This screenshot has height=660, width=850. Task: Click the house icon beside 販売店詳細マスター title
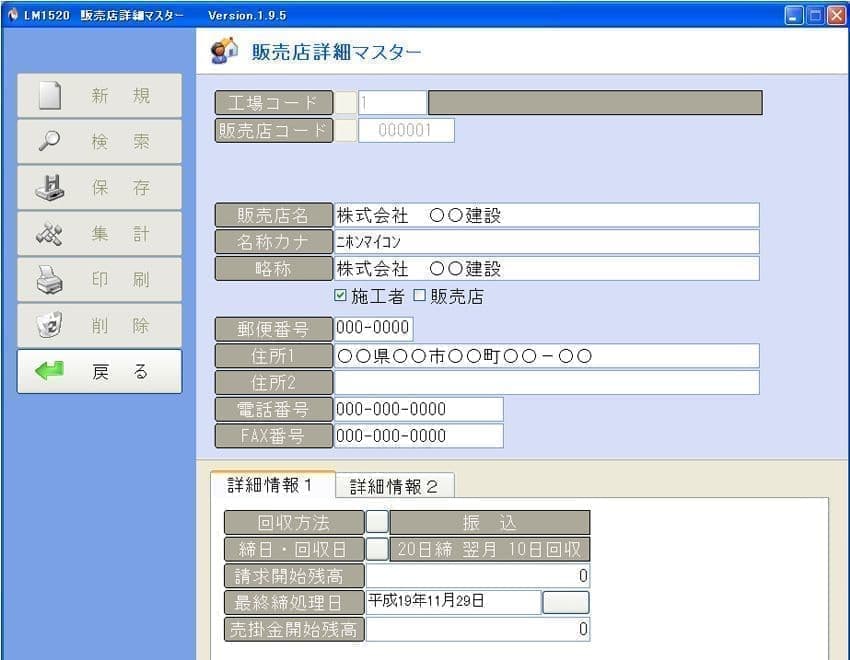point(225,51)
